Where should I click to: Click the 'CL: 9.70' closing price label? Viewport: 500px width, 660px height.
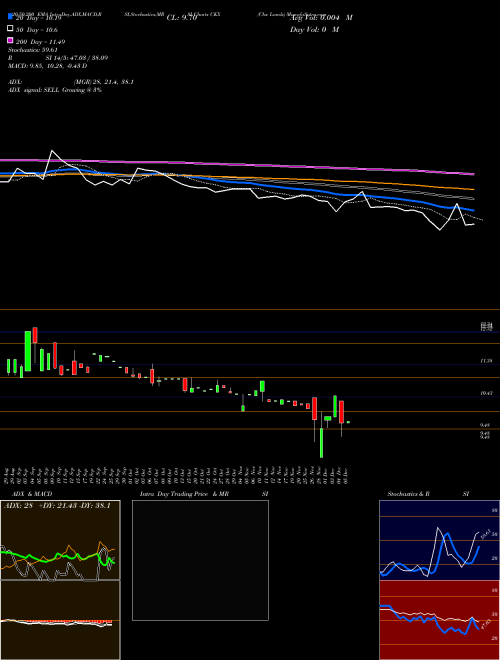pos(182,18)
